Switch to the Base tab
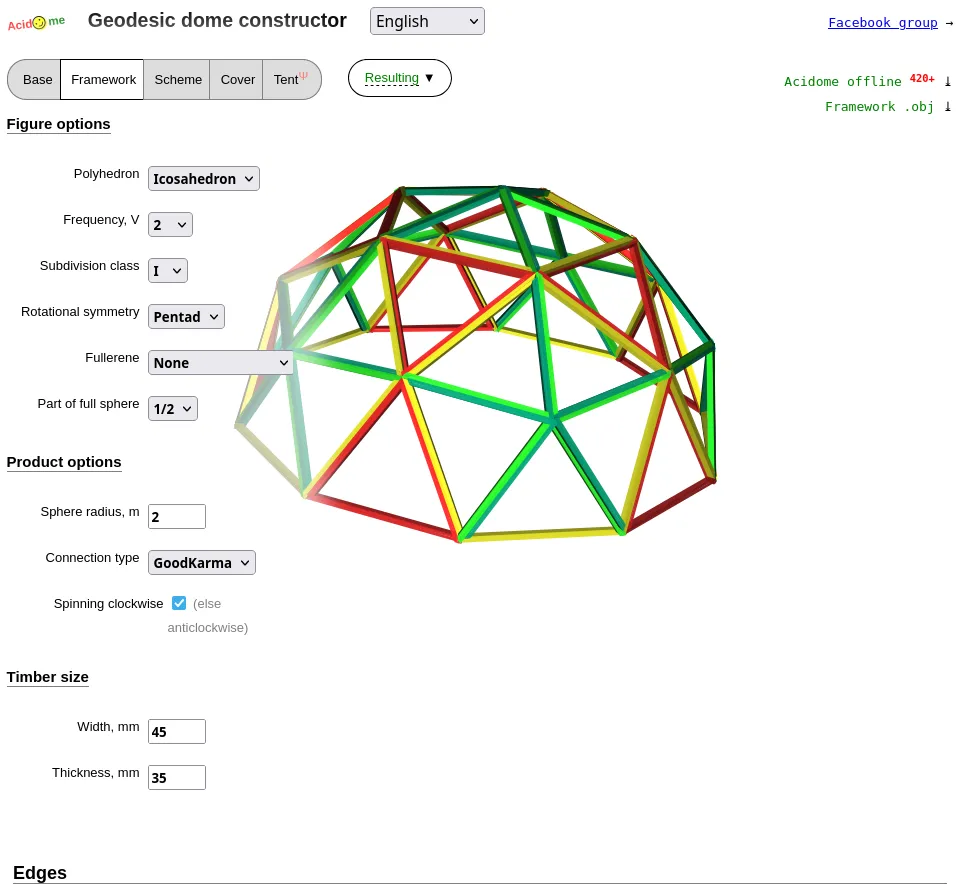The image size is (960, 891). pyautogui.click(x=37, y=80)
